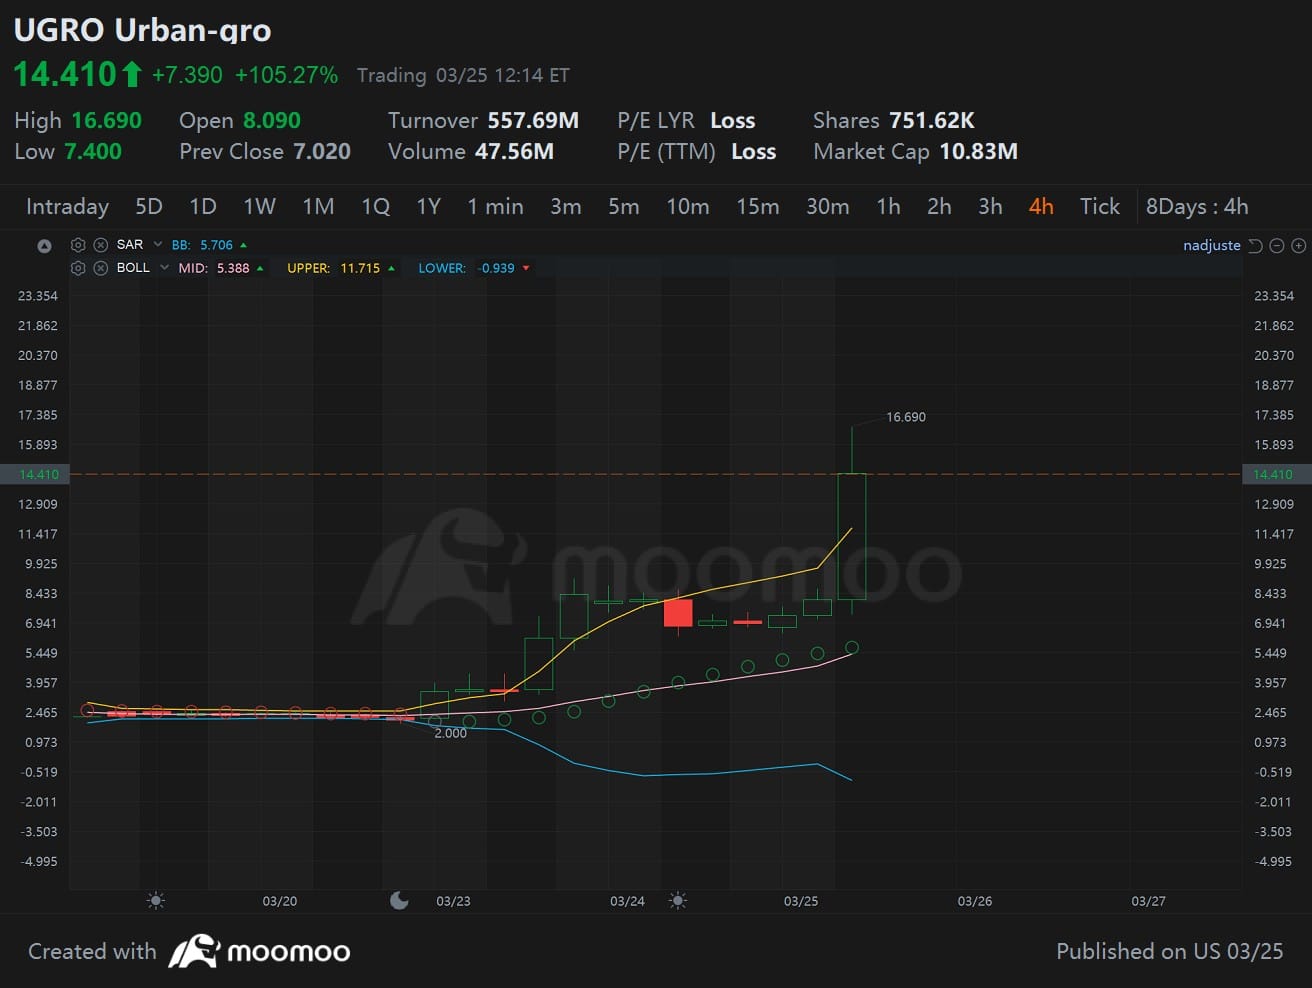The image size is (1312, 988).
Task: Click the reset chart view arrow icon
Action: point(1255,246)
